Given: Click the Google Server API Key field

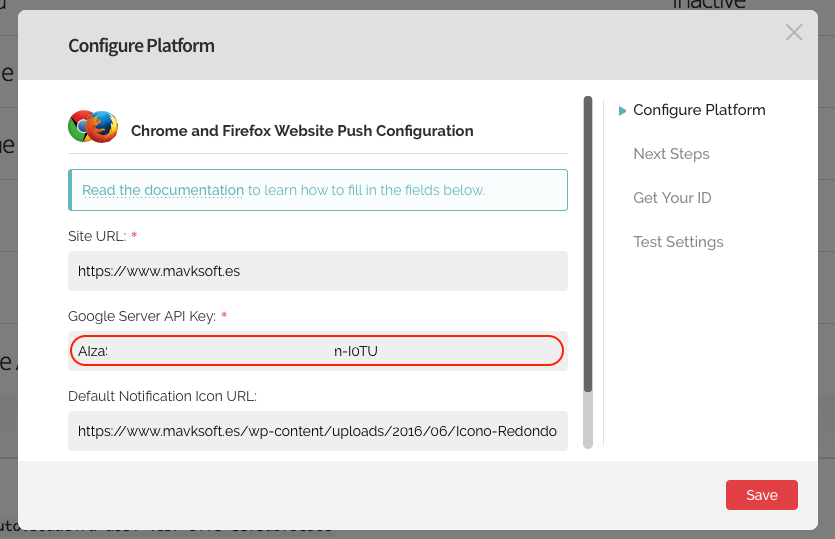Looking at the screenshot, I should click(317, 351).
